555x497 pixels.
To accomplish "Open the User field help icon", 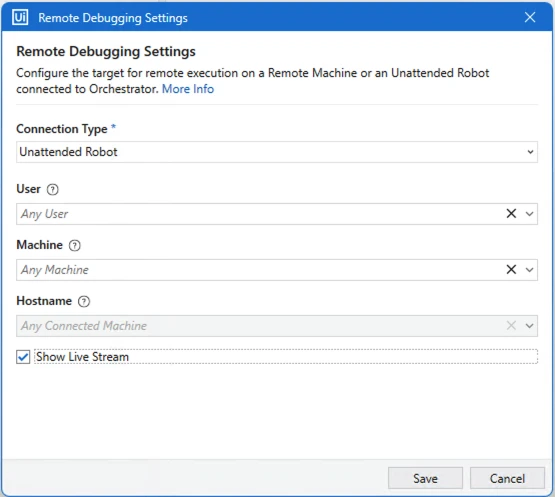I will (x=53, y=189).
